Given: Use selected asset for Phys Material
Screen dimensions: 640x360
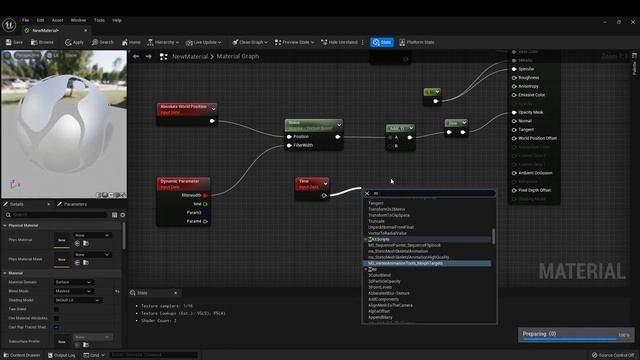Looking at the screenshot, I should [77, 243].
